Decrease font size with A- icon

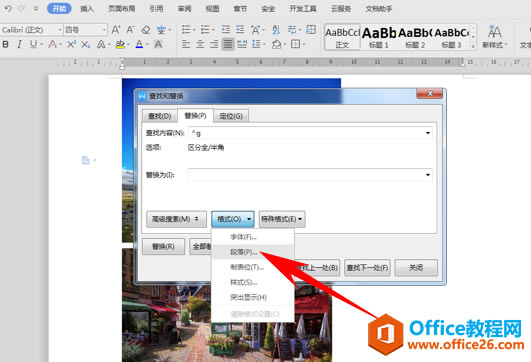130,30
